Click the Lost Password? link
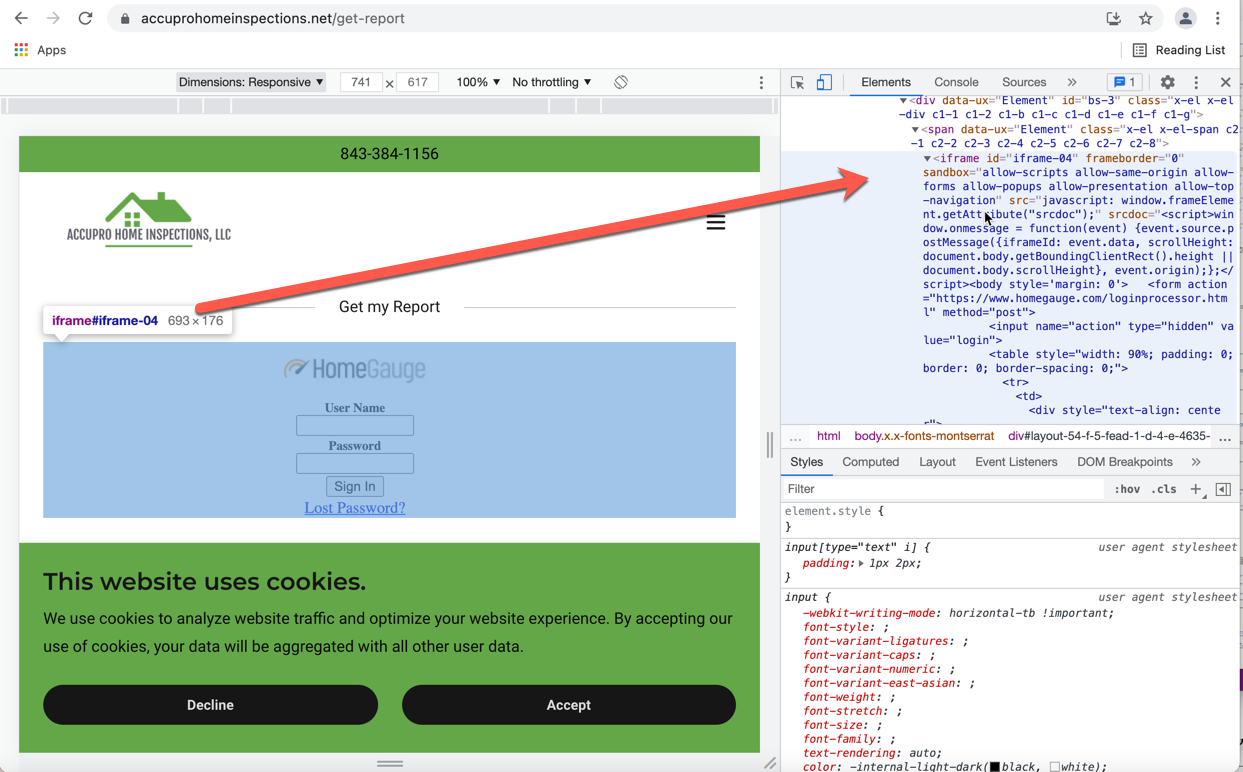 (x=355, y=508)
